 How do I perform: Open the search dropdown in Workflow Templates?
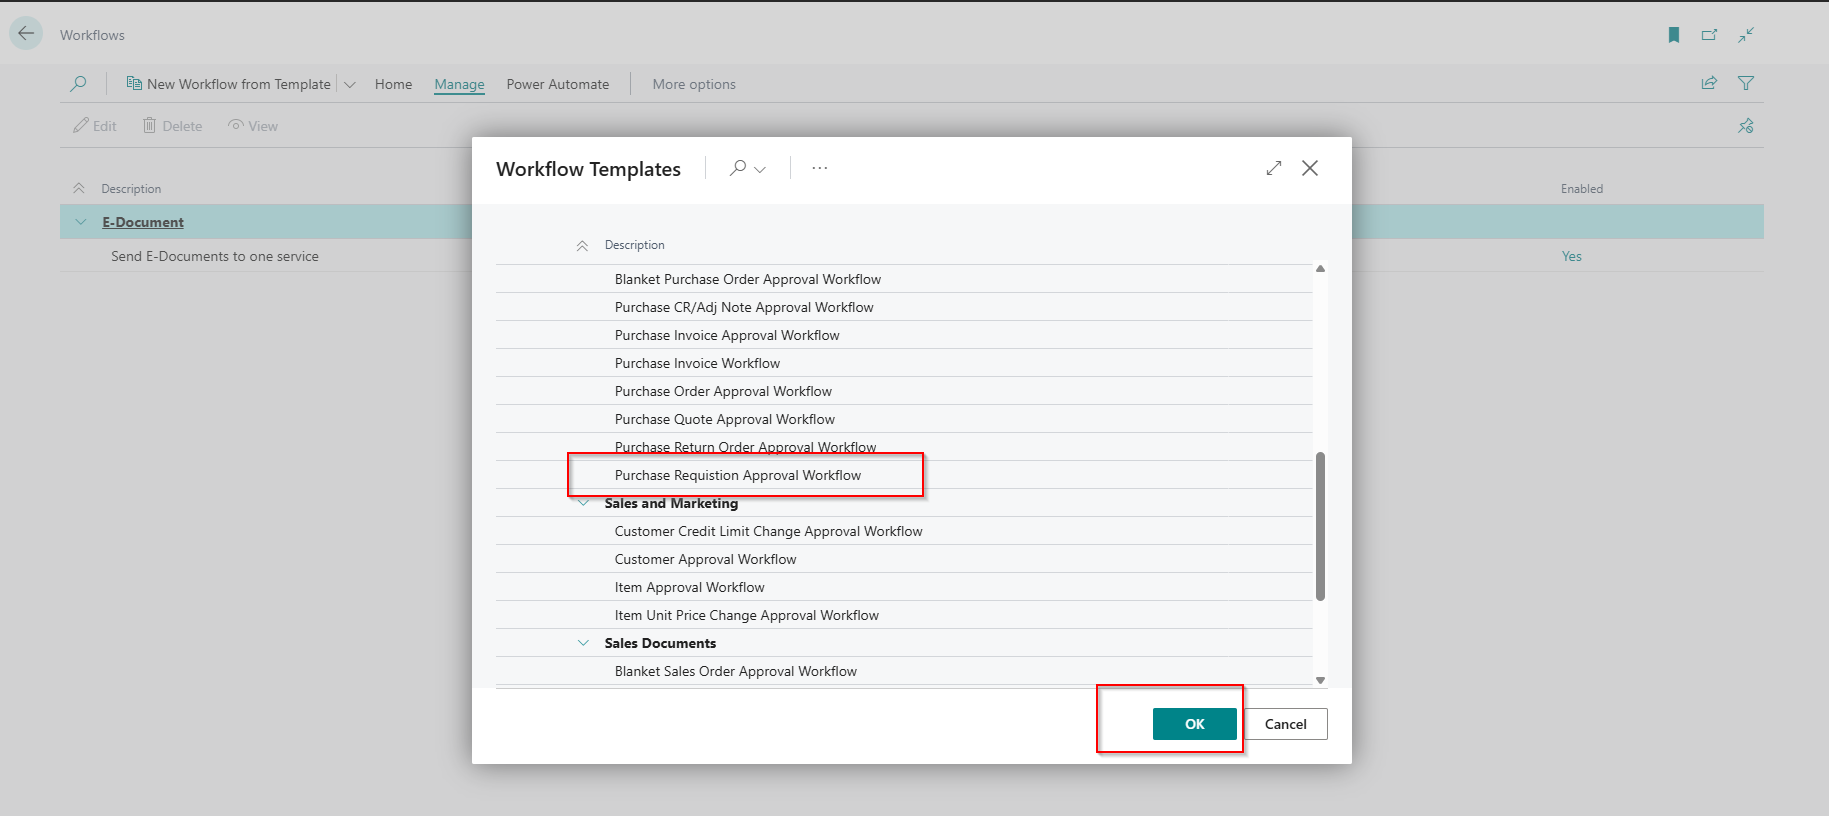pyautogui.click(x=747, y=168)
